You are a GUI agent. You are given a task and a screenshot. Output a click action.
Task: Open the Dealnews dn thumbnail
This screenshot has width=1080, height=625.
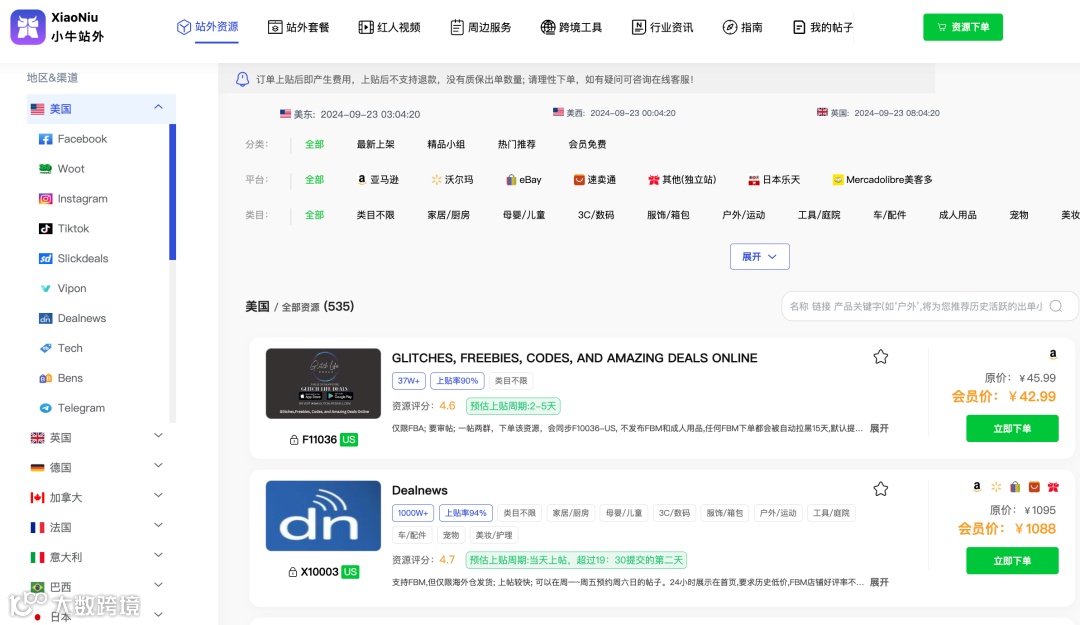click(x=323, y=515)
